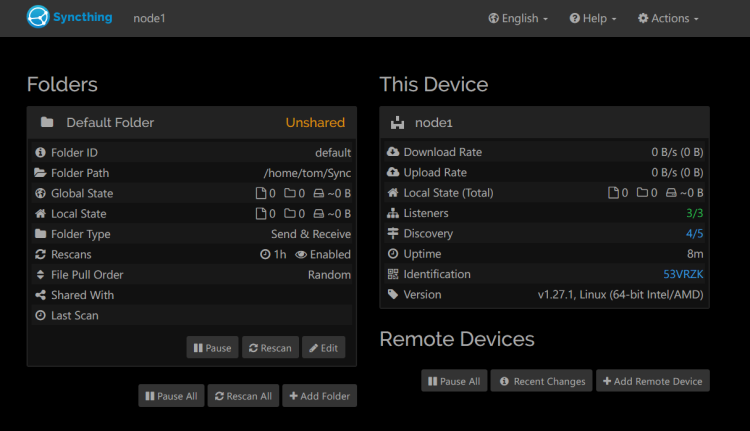This screenshot has width=750, height=431.
Task: Open the Help dropdown menu
Action: point(593,18)
